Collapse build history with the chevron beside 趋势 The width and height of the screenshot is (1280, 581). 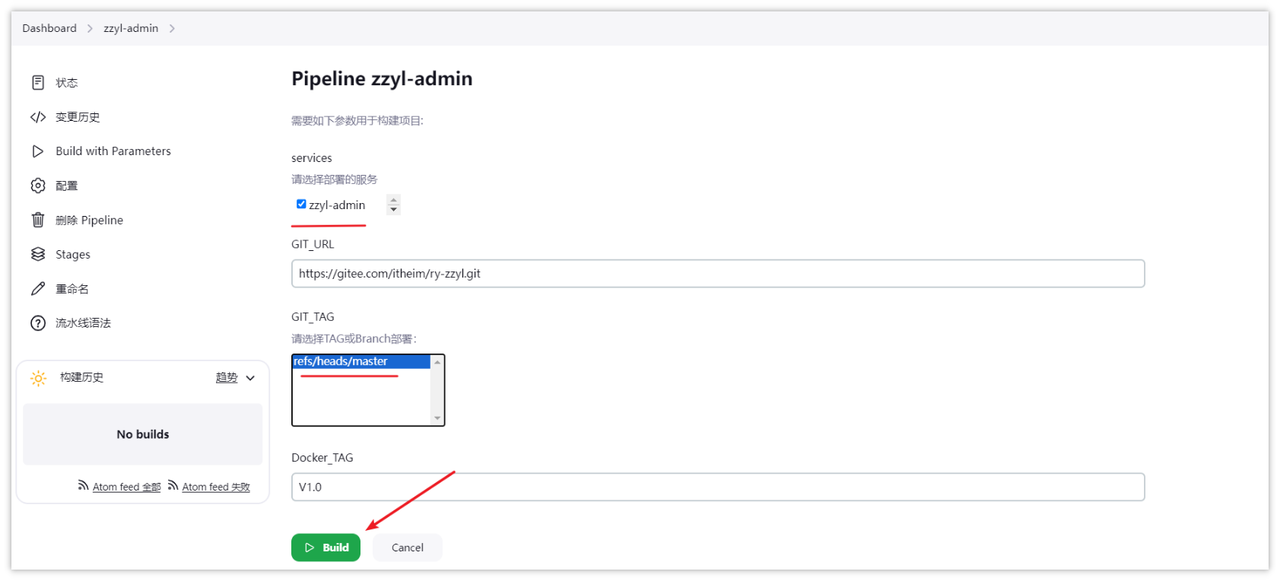(x=250, y=378)
